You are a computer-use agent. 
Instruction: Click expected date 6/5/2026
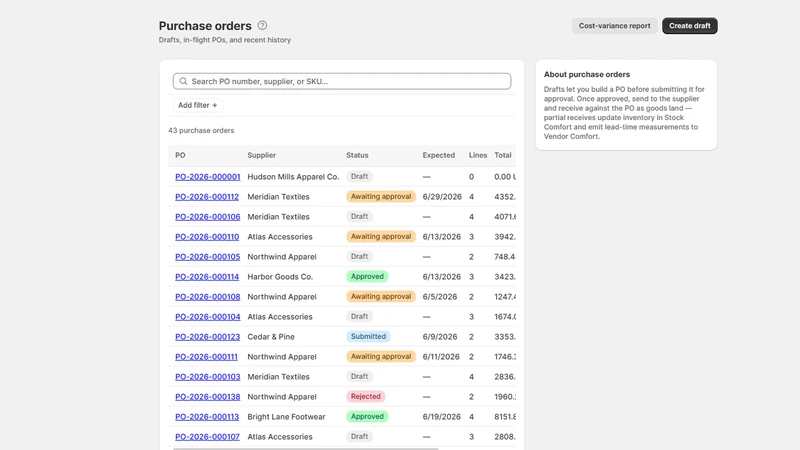click(x=440, y=296)
